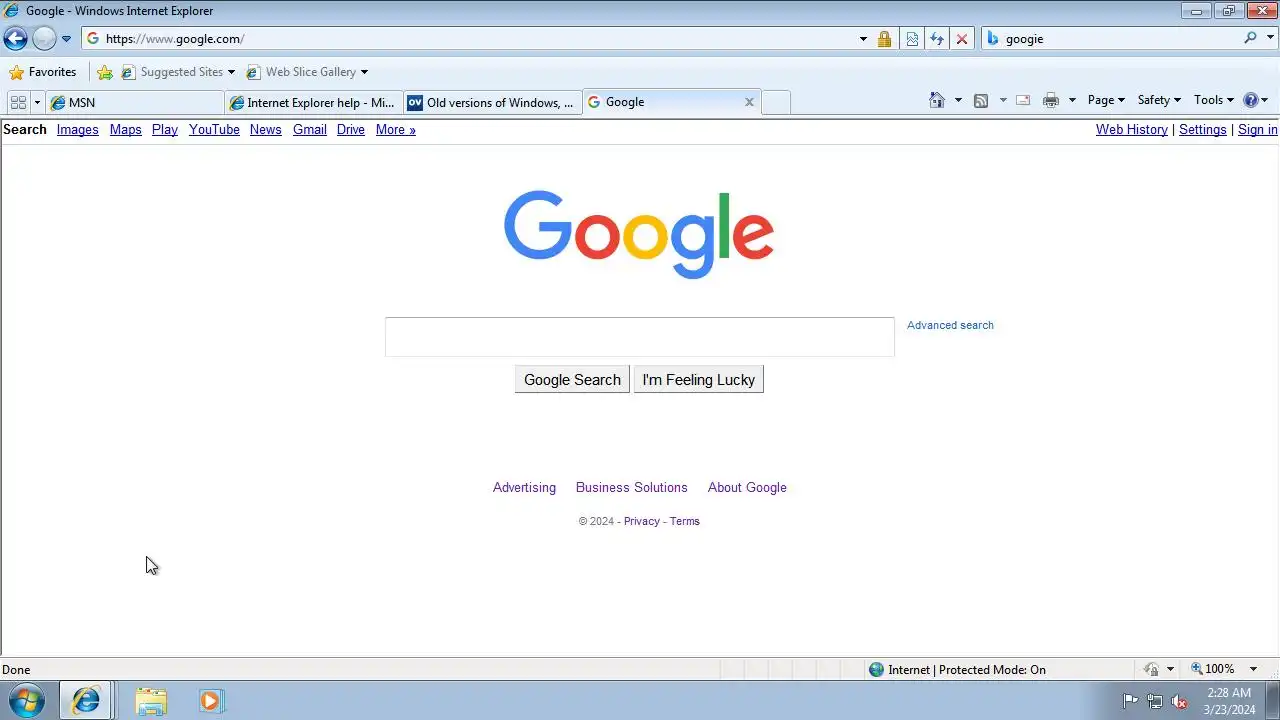Open Web History link
The image size is (1280, 720).
pos(1132,130)
